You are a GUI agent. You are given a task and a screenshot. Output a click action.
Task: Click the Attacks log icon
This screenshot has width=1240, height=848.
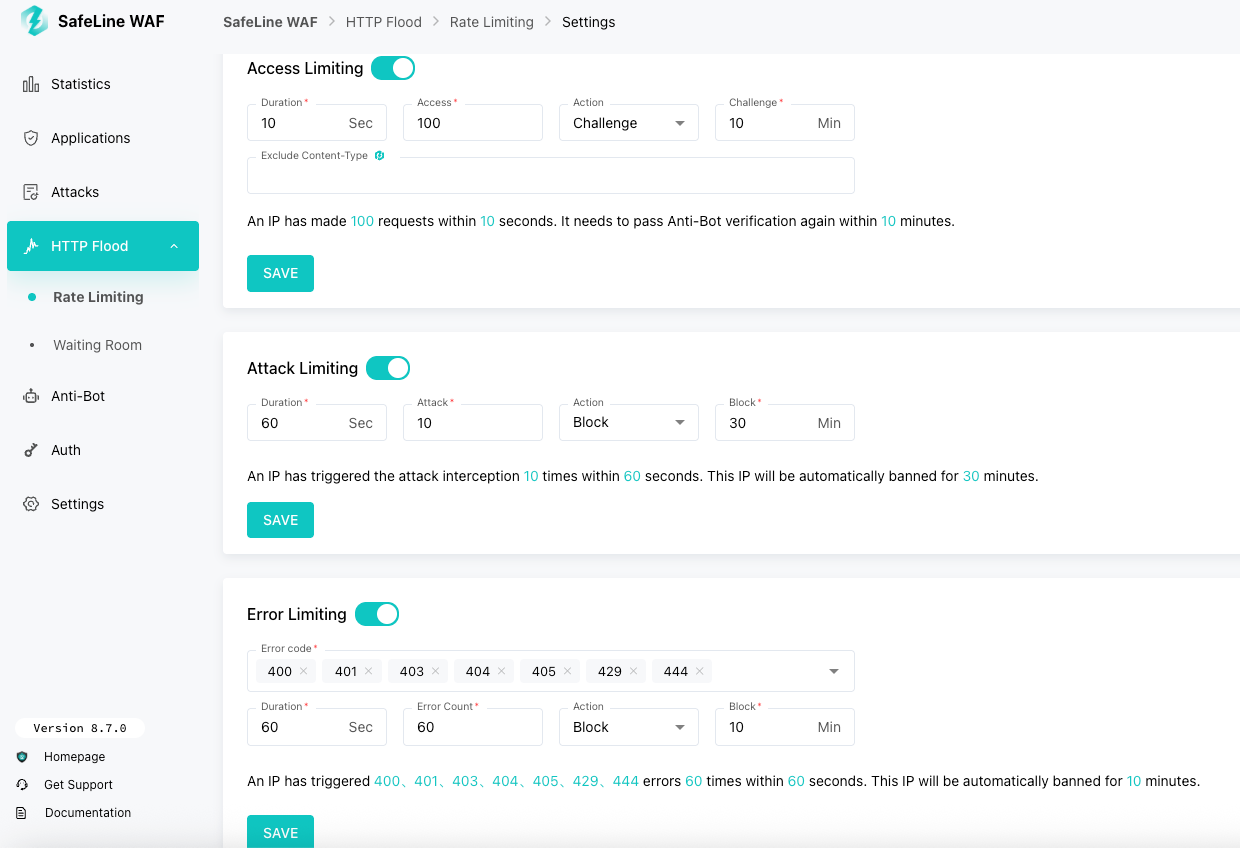31,192
